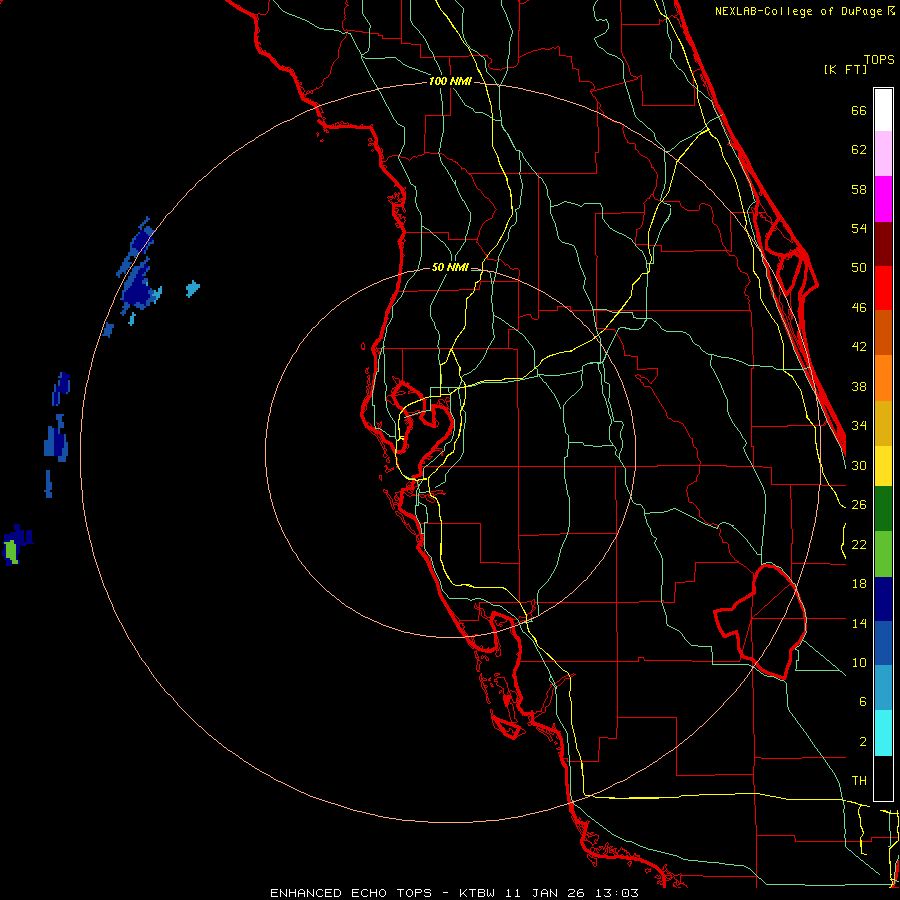Click the white legend swatch beside 66
900x900 pixels.
tap(883, 110)
